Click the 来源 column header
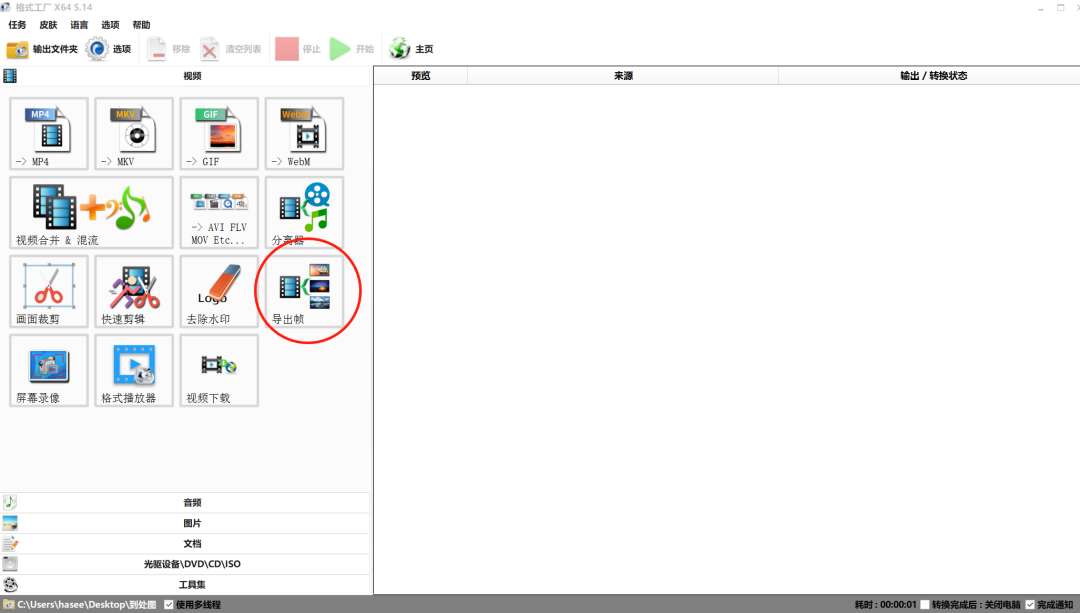 [x=623, y=76]
